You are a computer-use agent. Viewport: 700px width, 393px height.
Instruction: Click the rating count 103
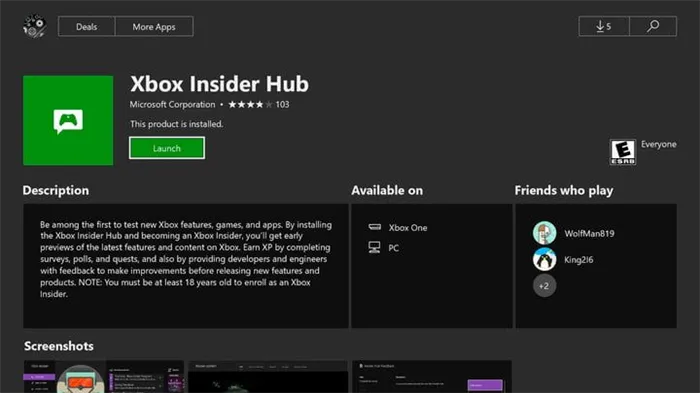[282, 105]
